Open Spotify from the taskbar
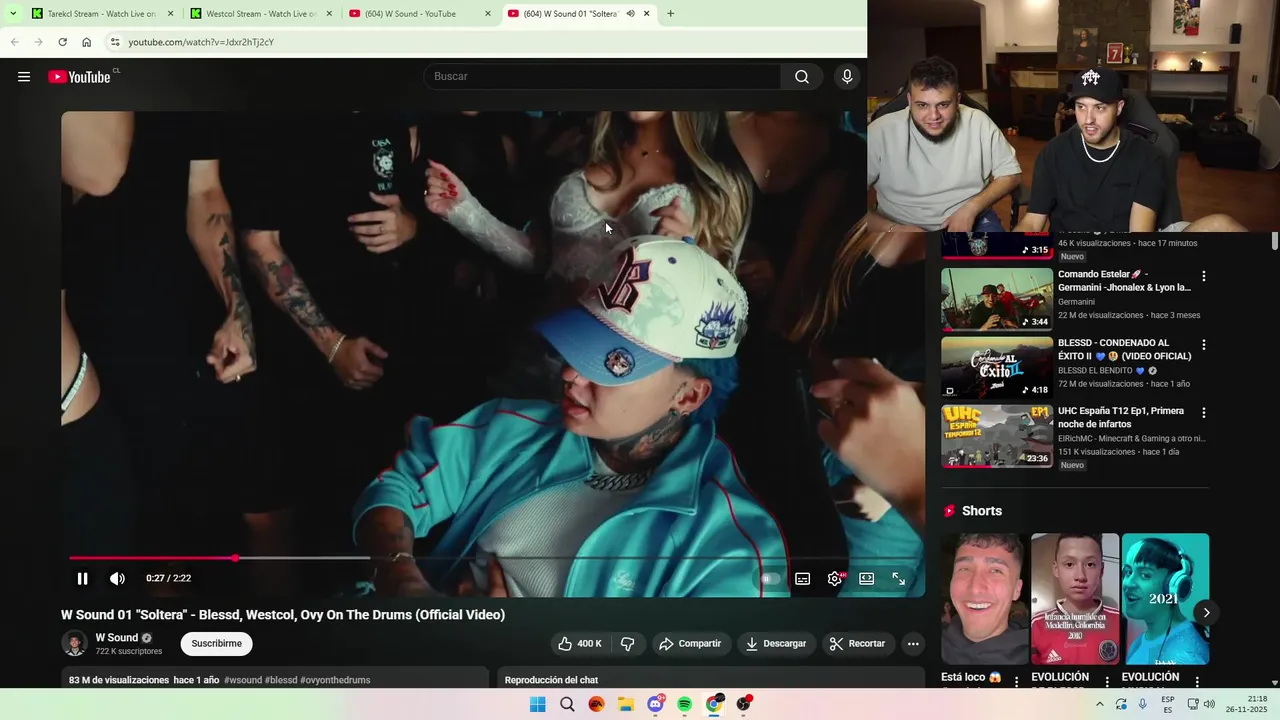 point(684,704)
